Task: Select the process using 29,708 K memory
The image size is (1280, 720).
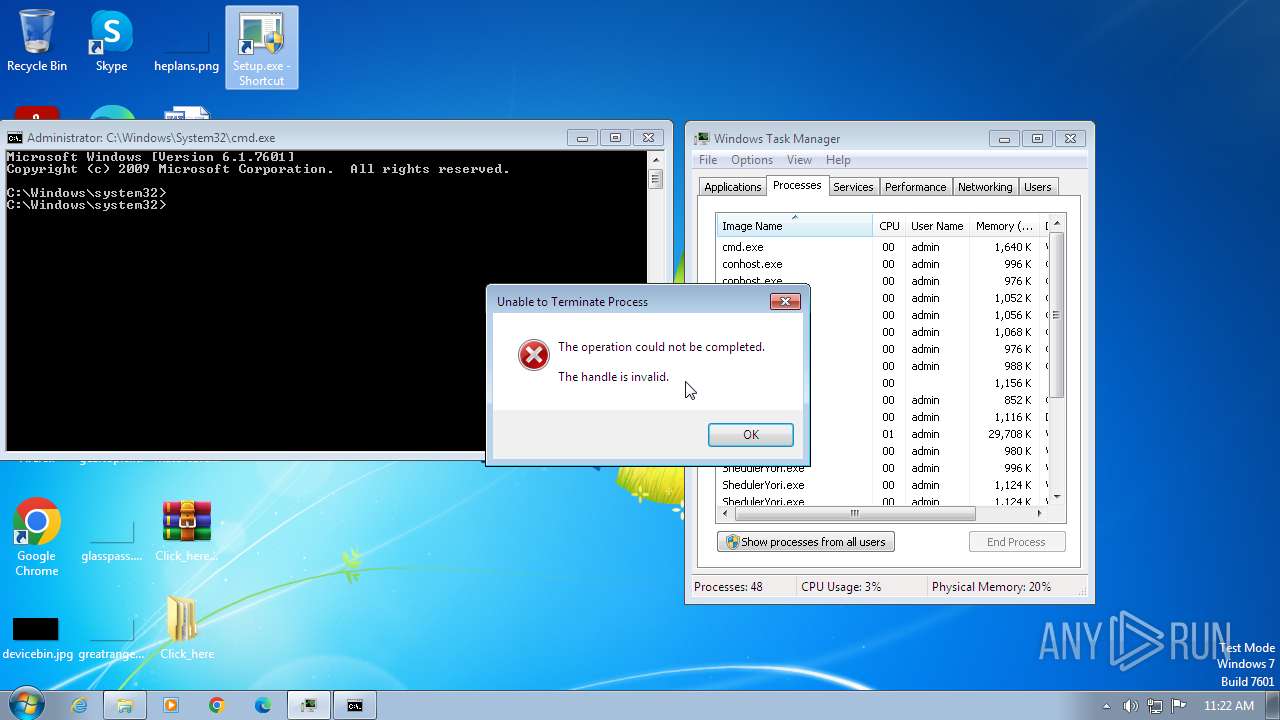Action: coord(882,434)
